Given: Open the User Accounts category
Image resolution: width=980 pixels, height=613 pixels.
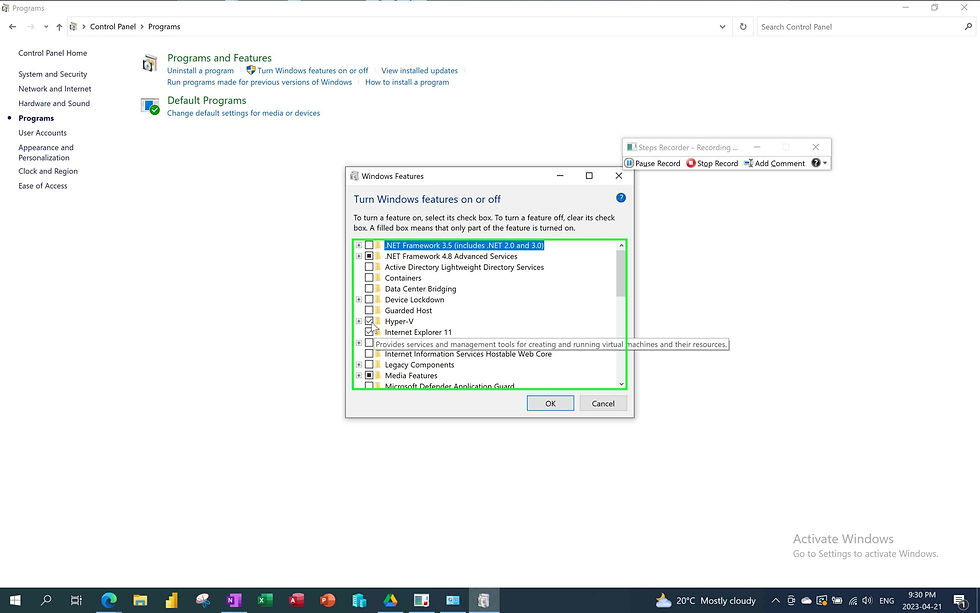Looking at the screenshot, I should (42, 133).
